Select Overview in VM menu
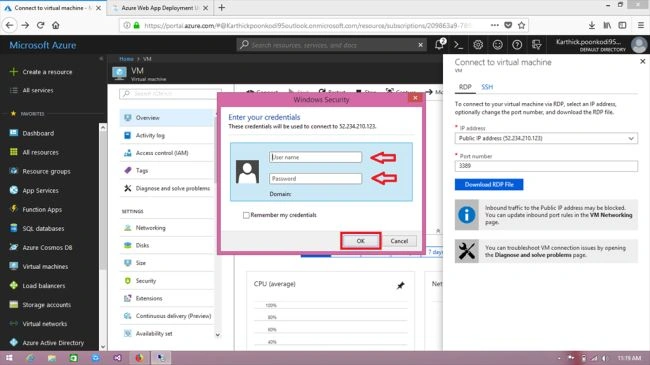The height and width of the screenshot is (365, 650). (167, 118)
